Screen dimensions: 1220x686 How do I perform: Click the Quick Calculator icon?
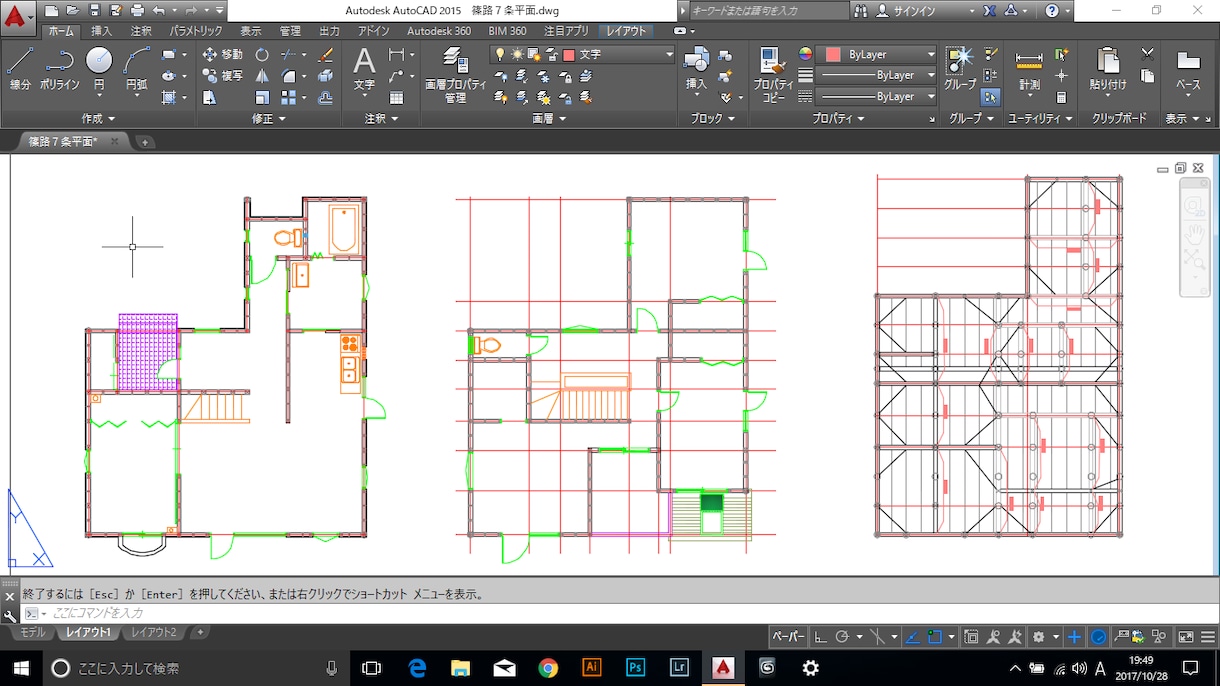1061,98
